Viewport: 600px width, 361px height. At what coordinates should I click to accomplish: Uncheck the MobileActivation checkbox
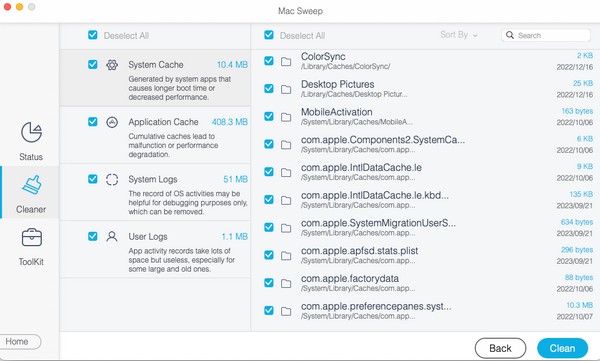[x=269, y=116]
